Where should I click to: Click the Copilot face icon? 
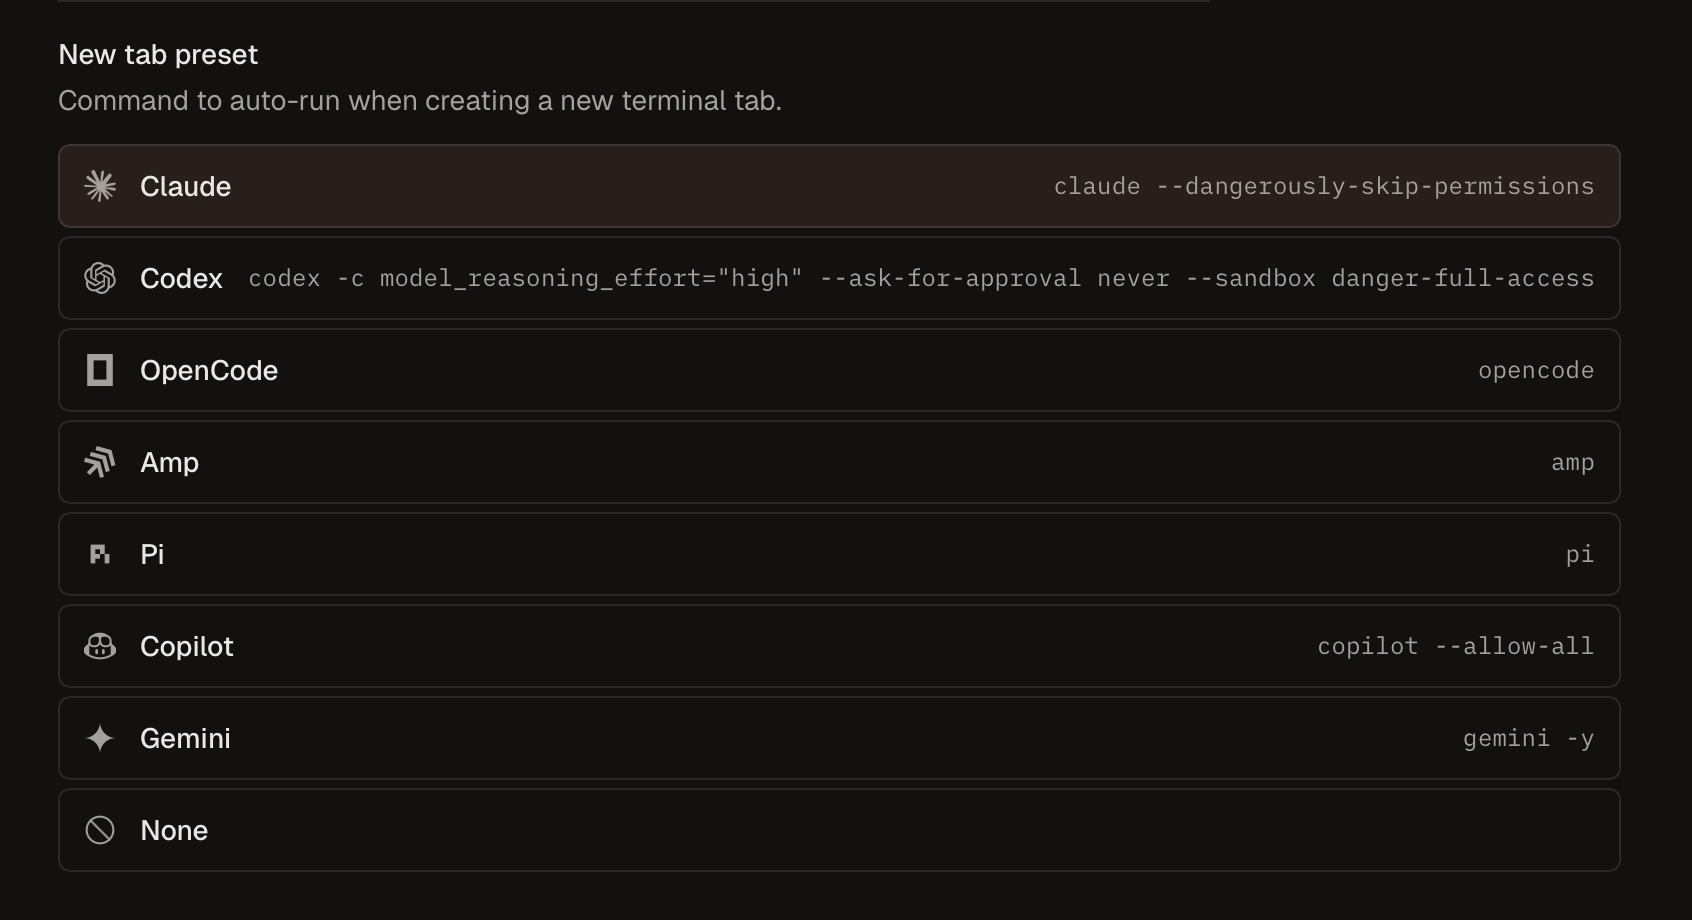point(100,646)
